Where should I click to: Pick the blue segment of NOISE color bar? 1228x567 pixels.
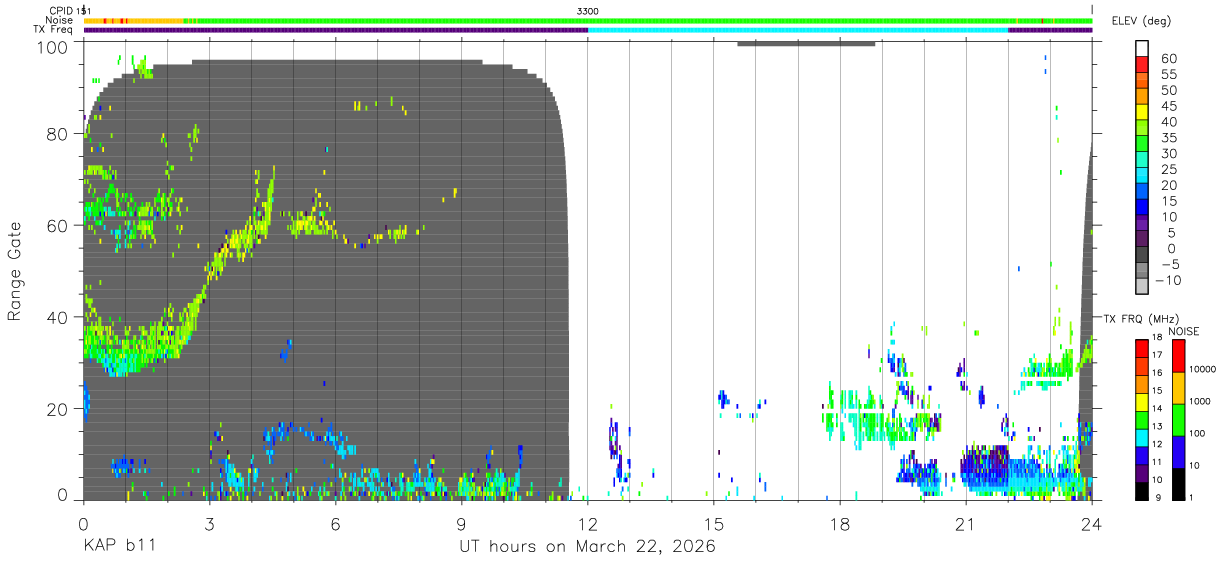point(1179,452)
